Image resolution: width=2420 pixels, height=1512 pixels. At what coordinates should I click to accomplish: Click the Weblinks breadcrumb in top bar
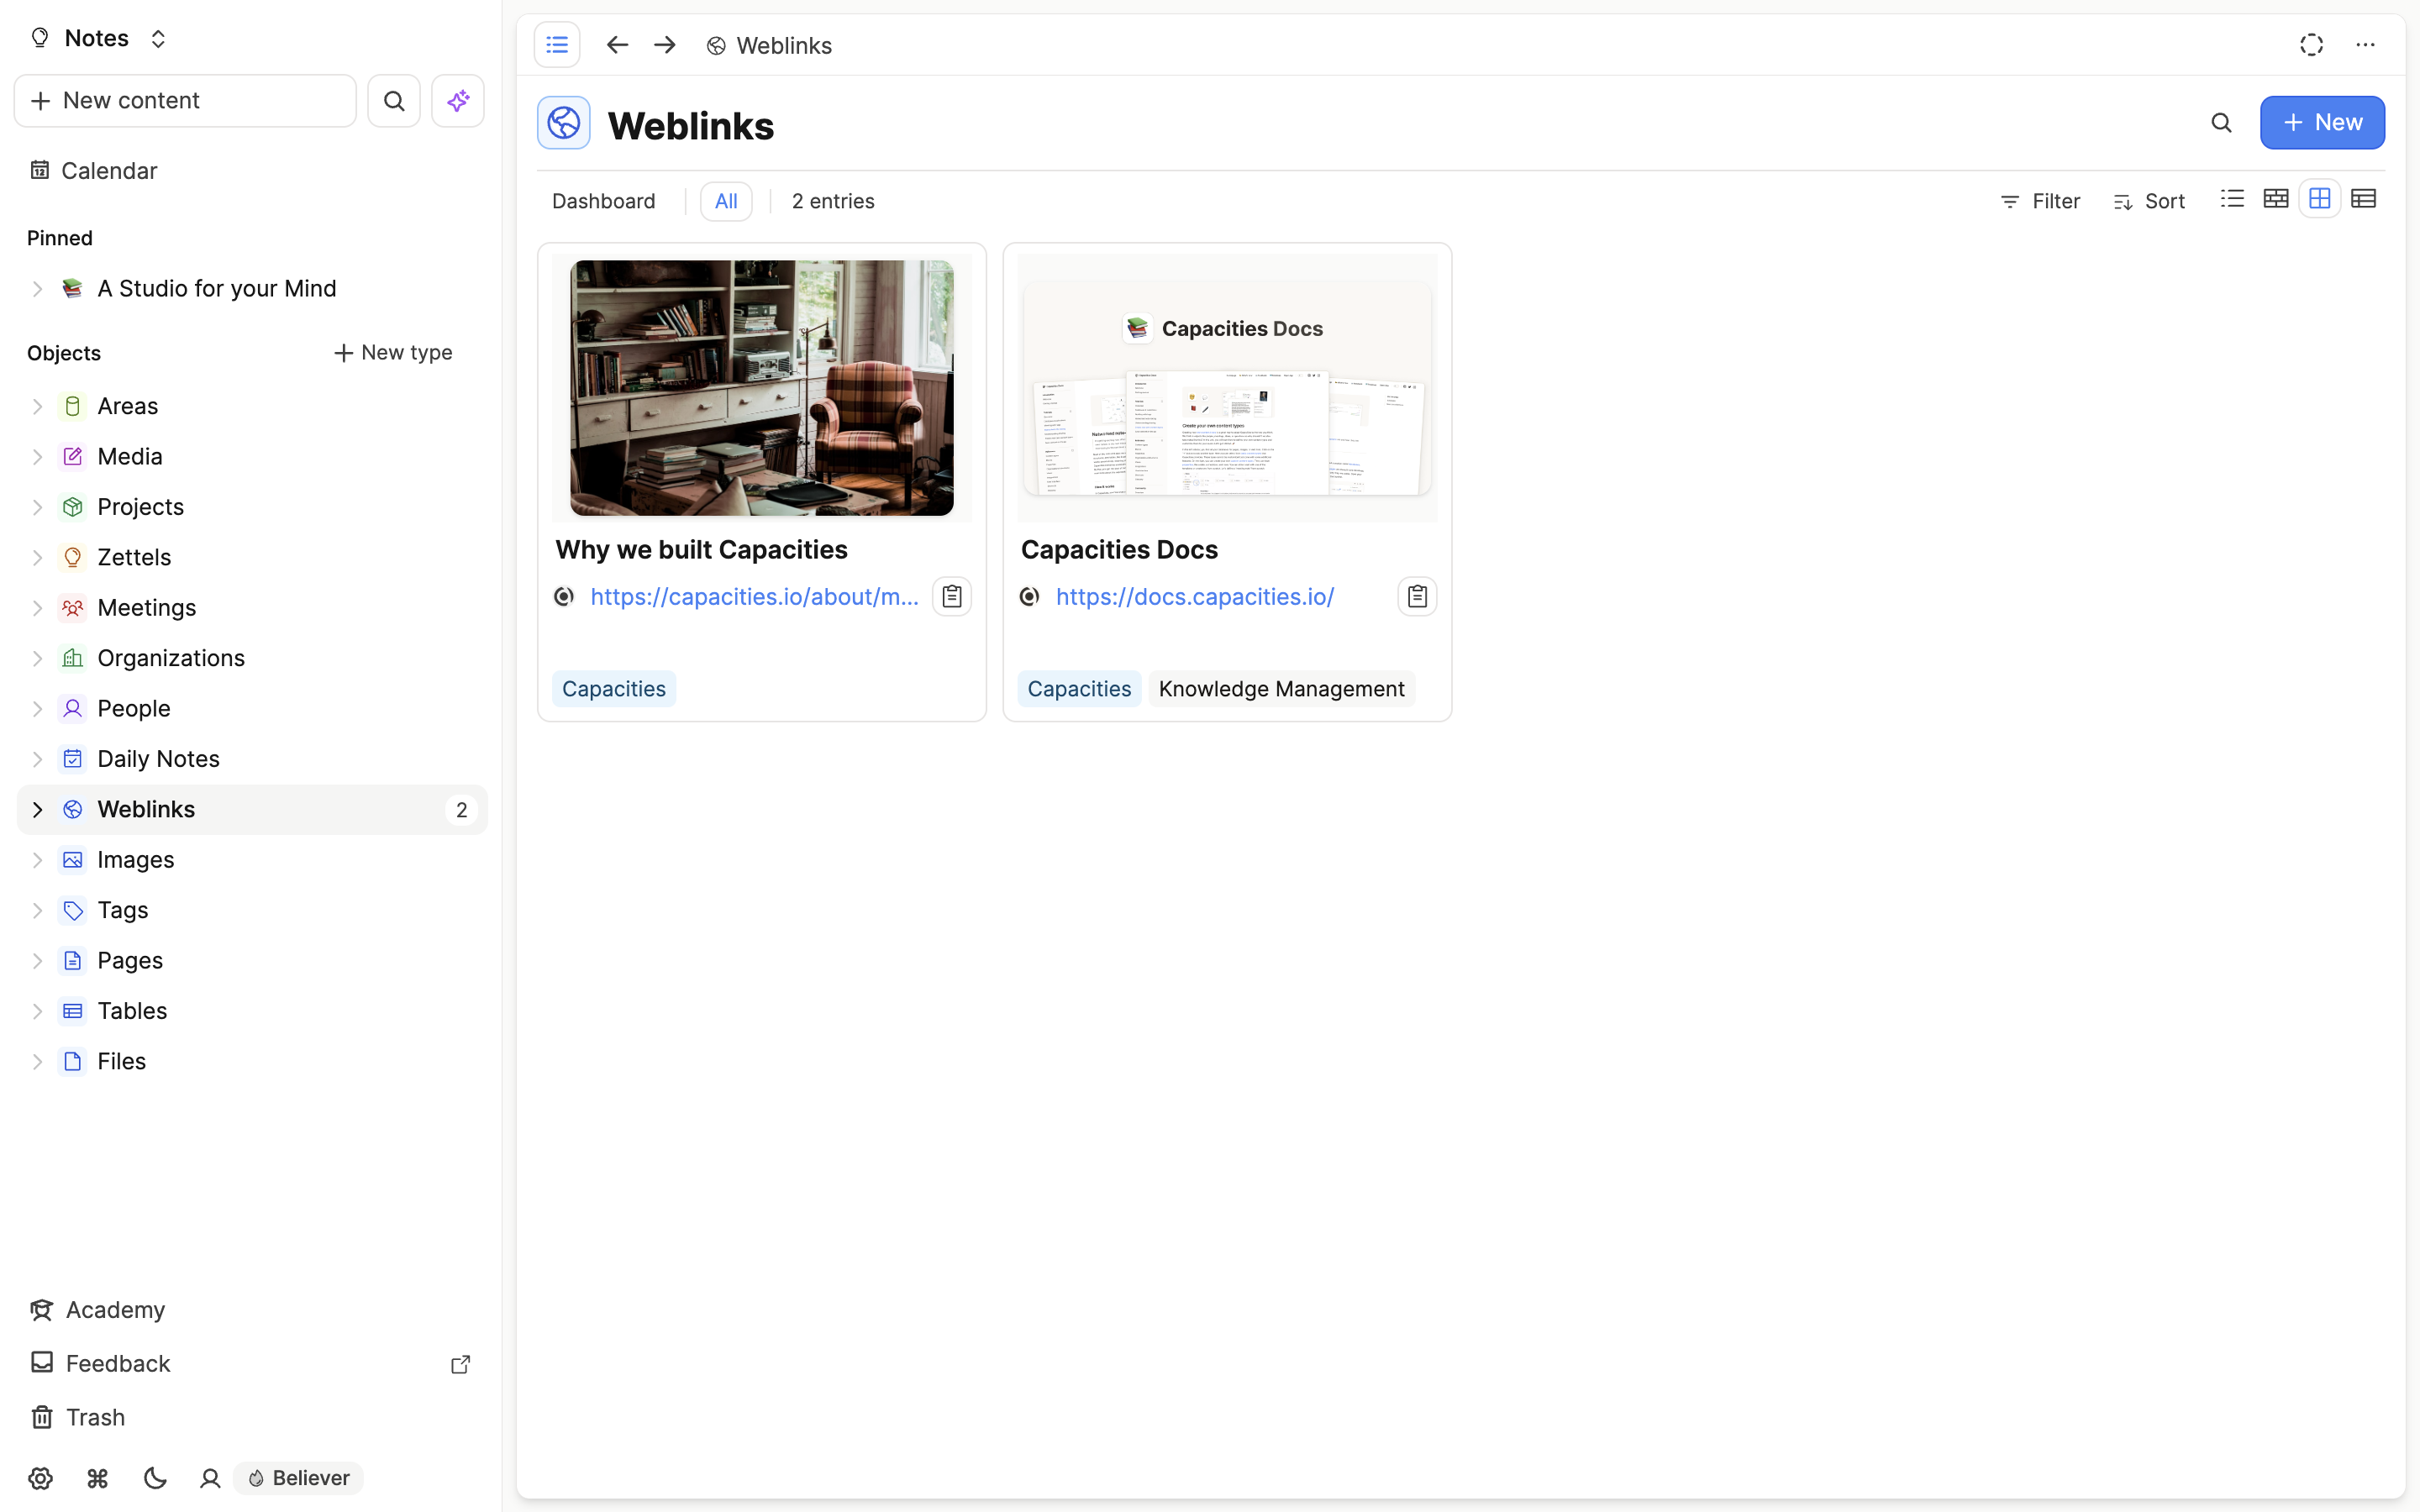[769, 46]
